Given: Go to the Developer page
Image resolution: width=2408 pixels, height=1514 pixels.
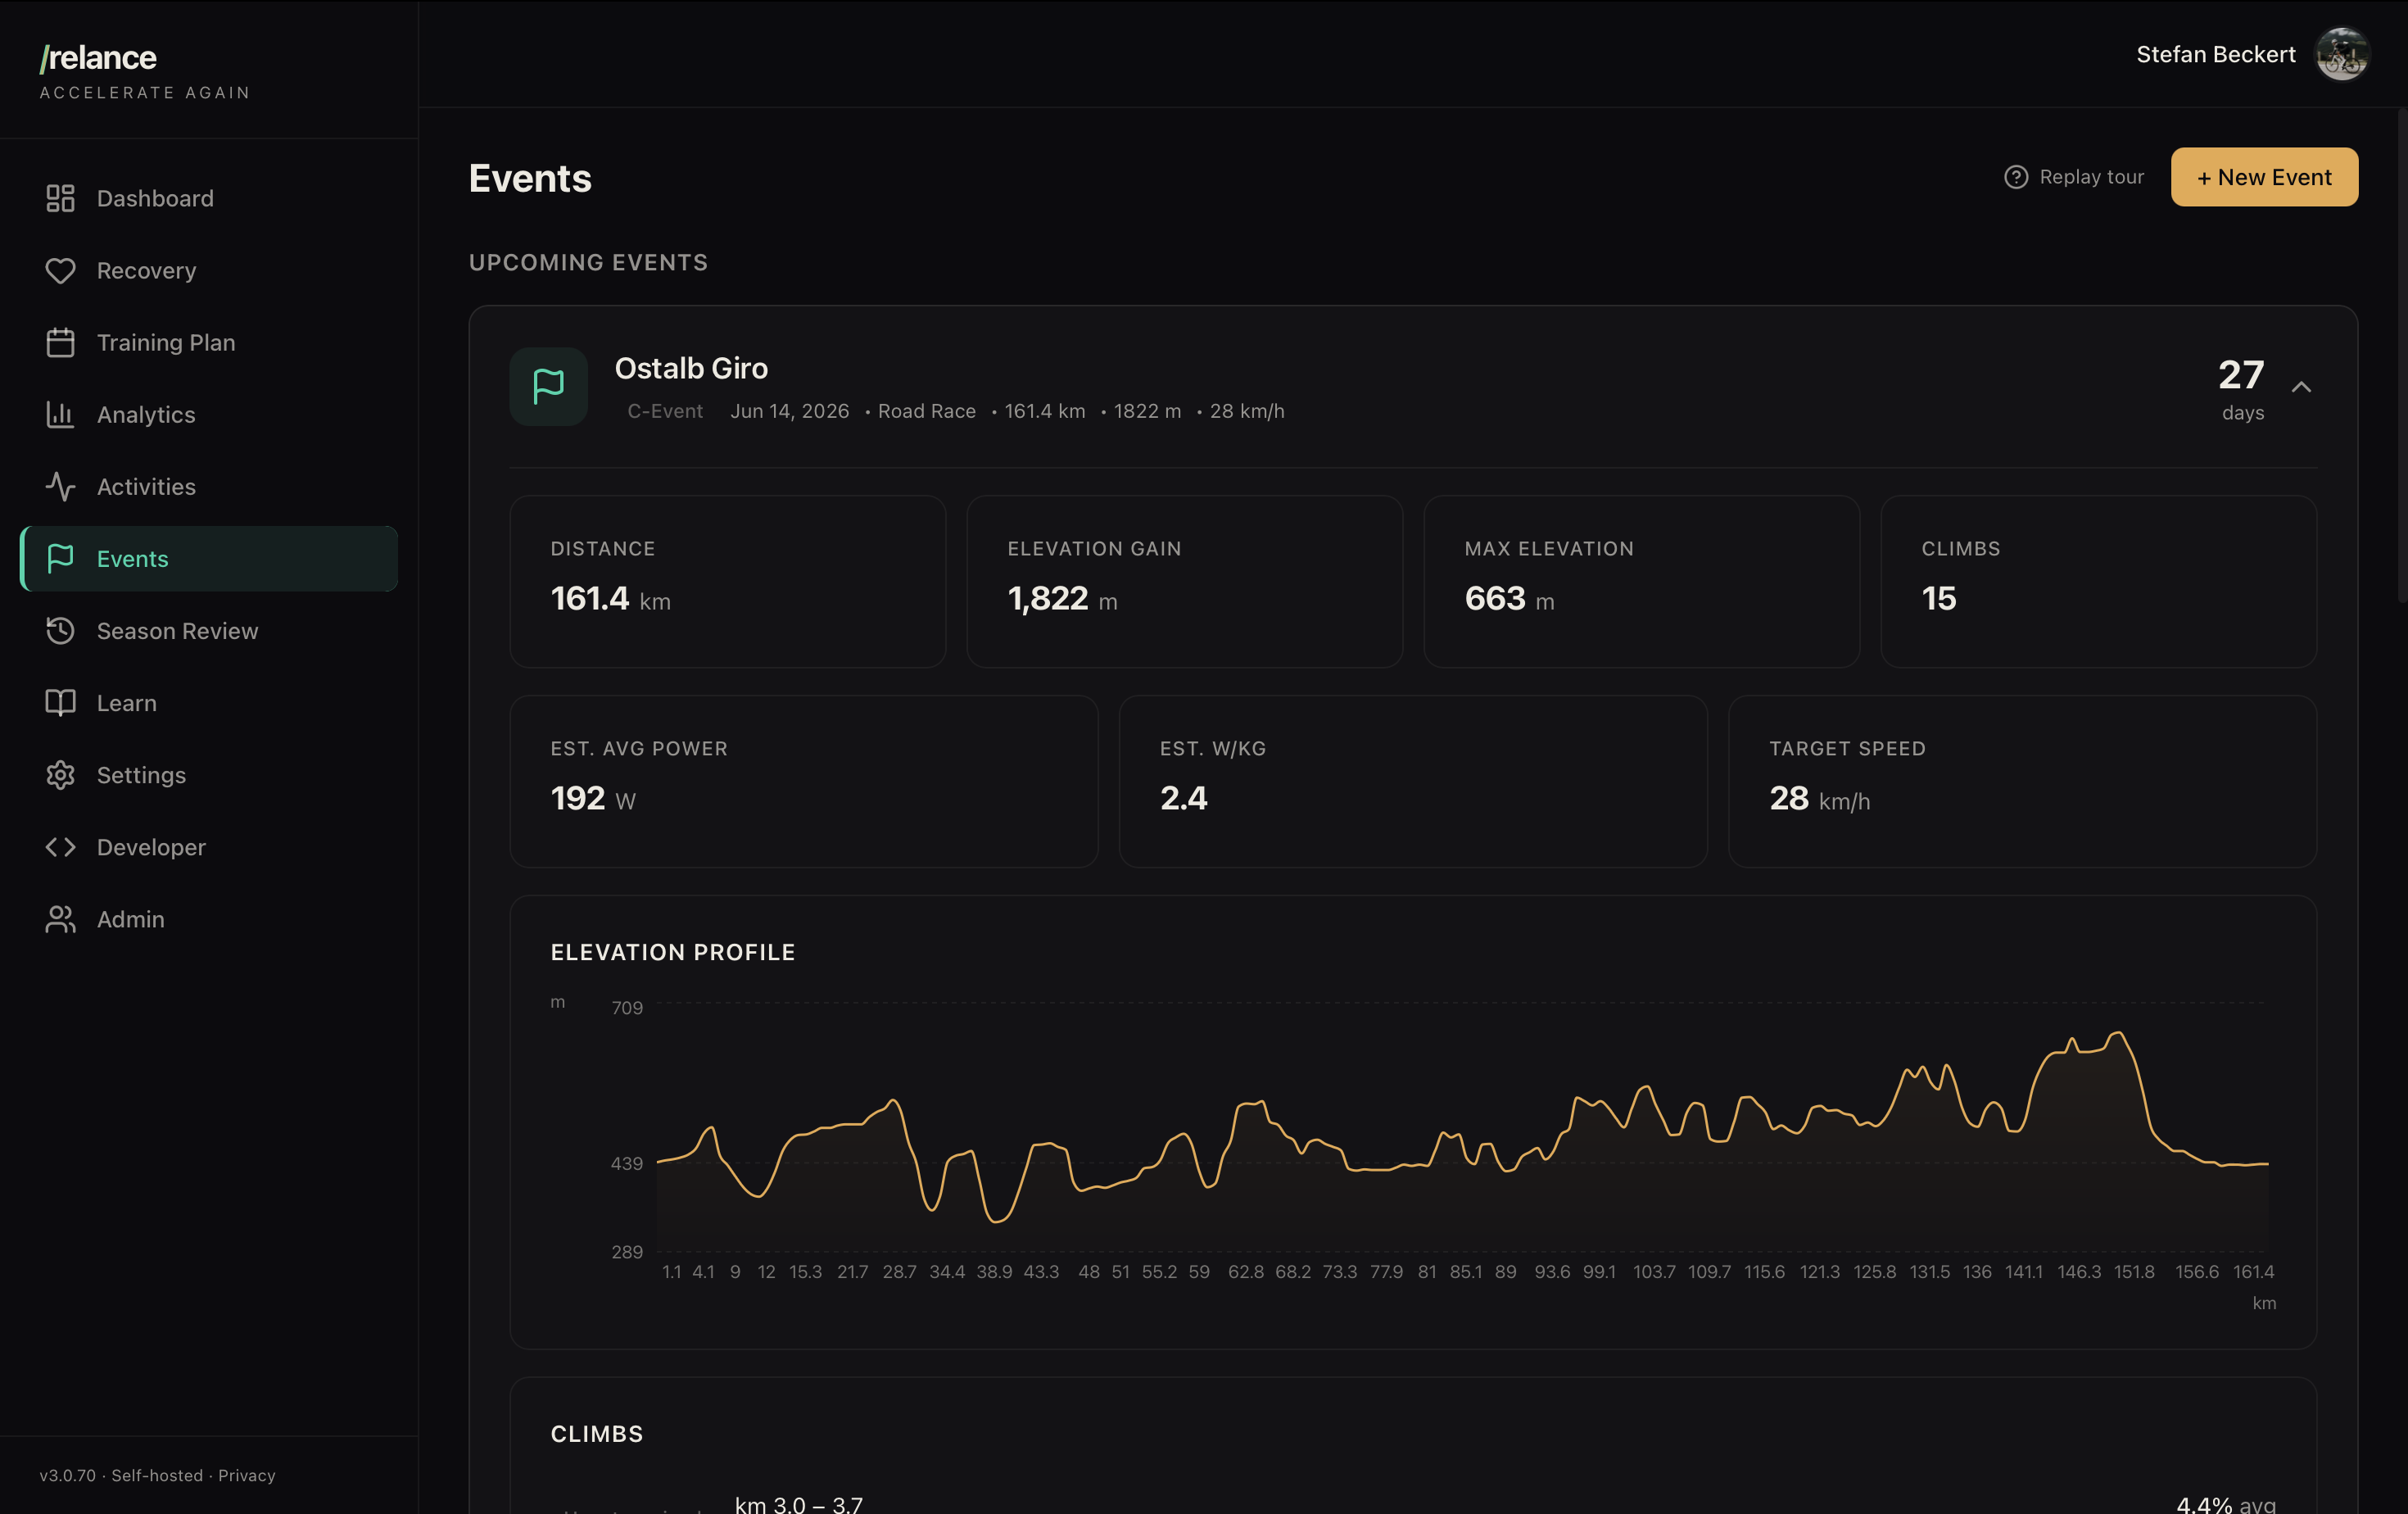Looking at the screenshot, I should (208, 846).
